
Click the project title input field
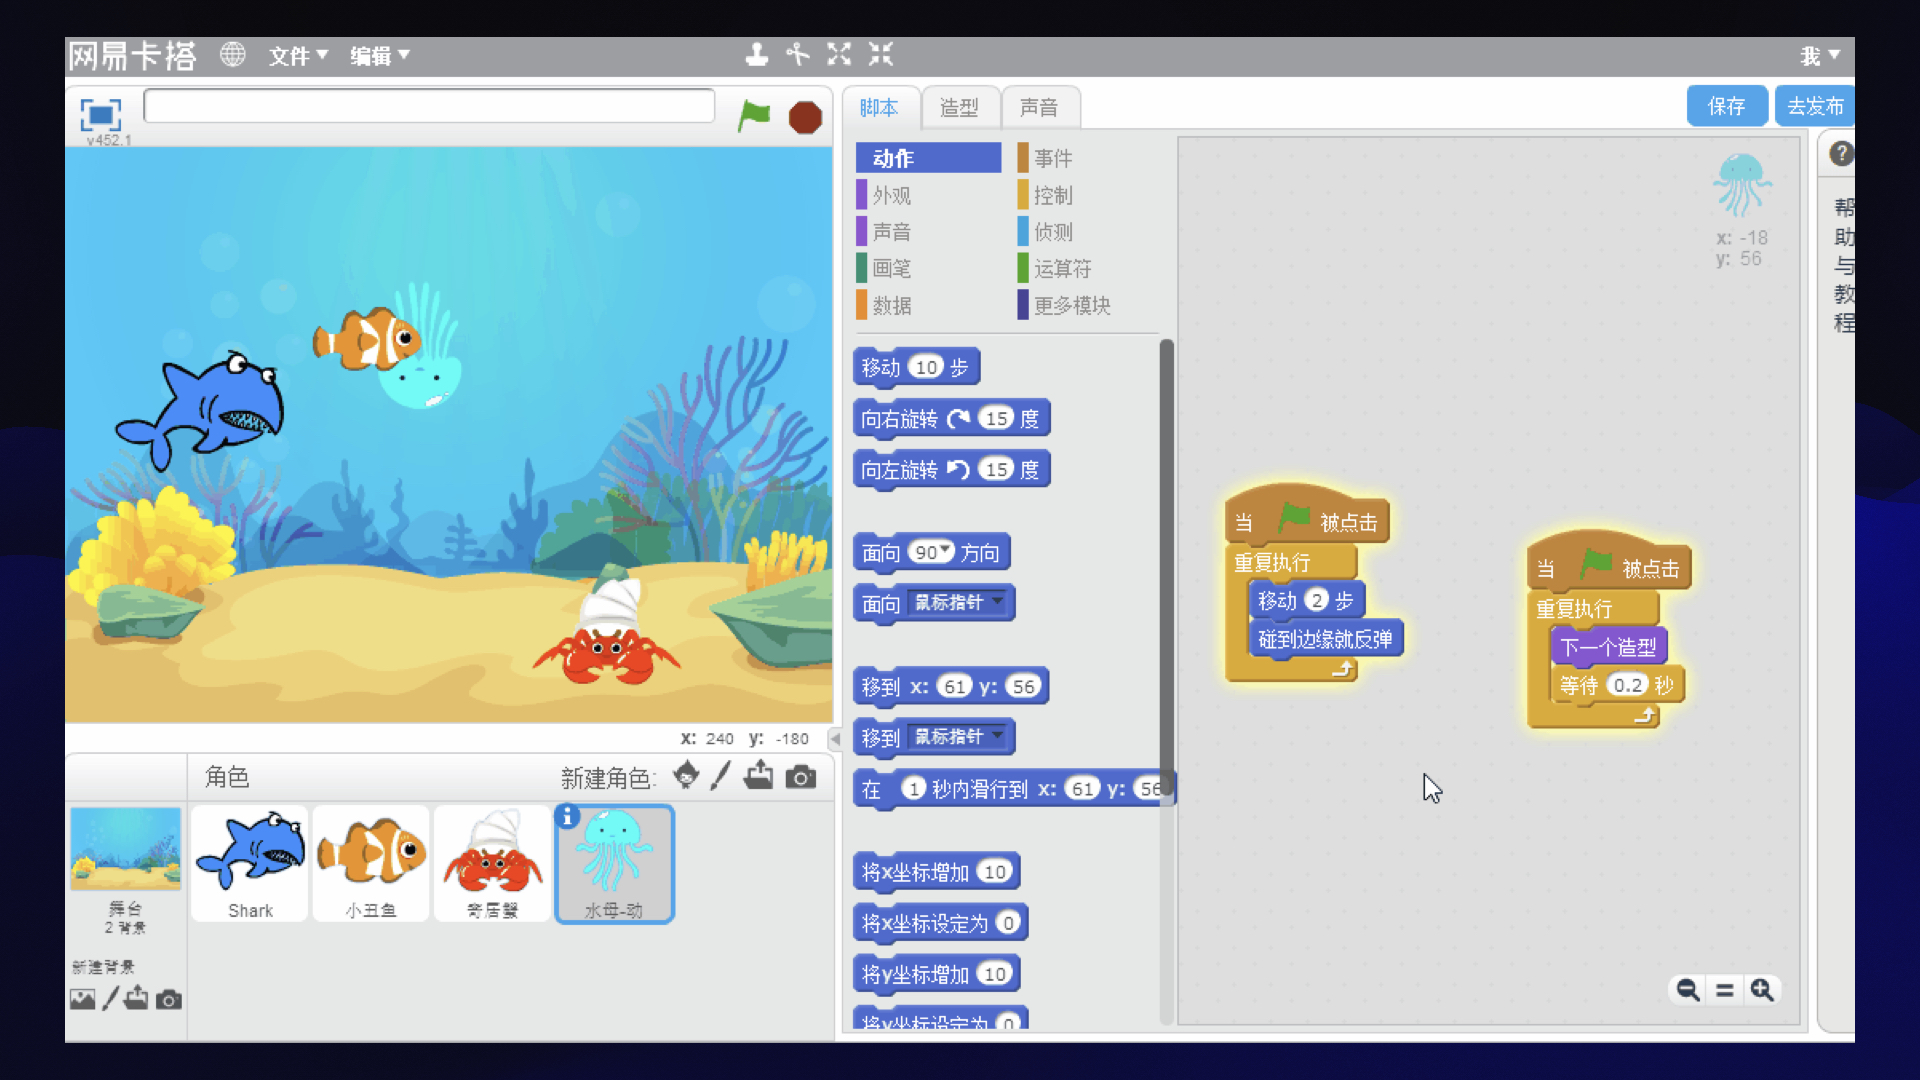coord(429,106)
